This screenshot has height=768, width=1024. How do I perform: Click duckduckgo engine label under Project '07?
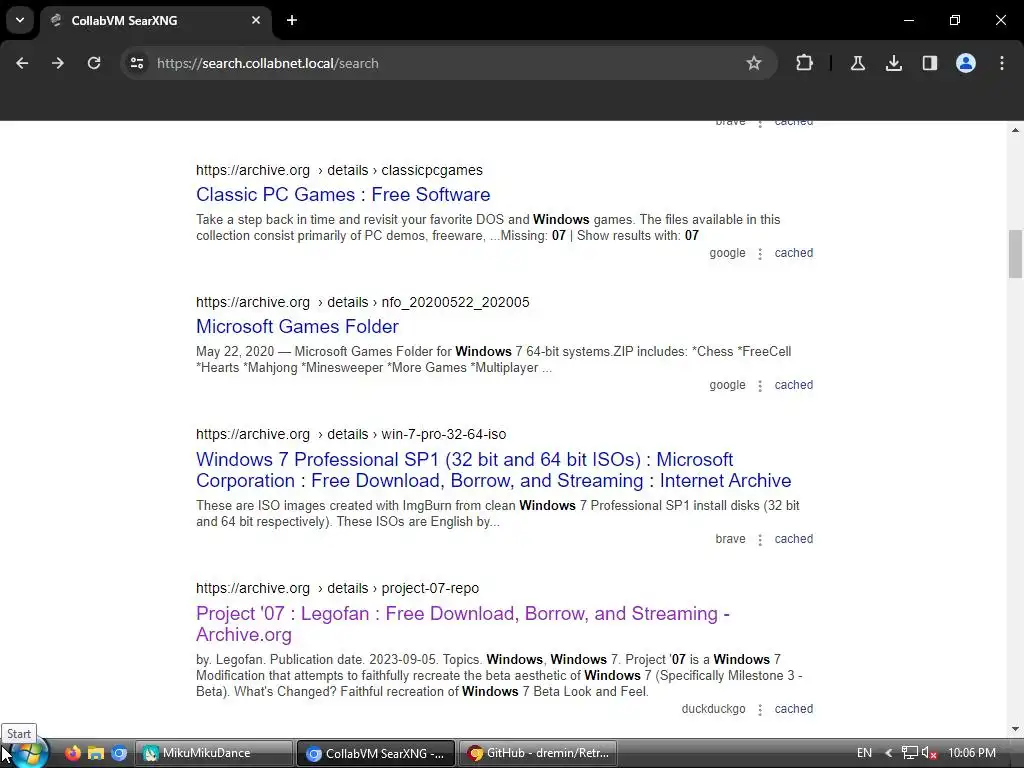[713, 709]
